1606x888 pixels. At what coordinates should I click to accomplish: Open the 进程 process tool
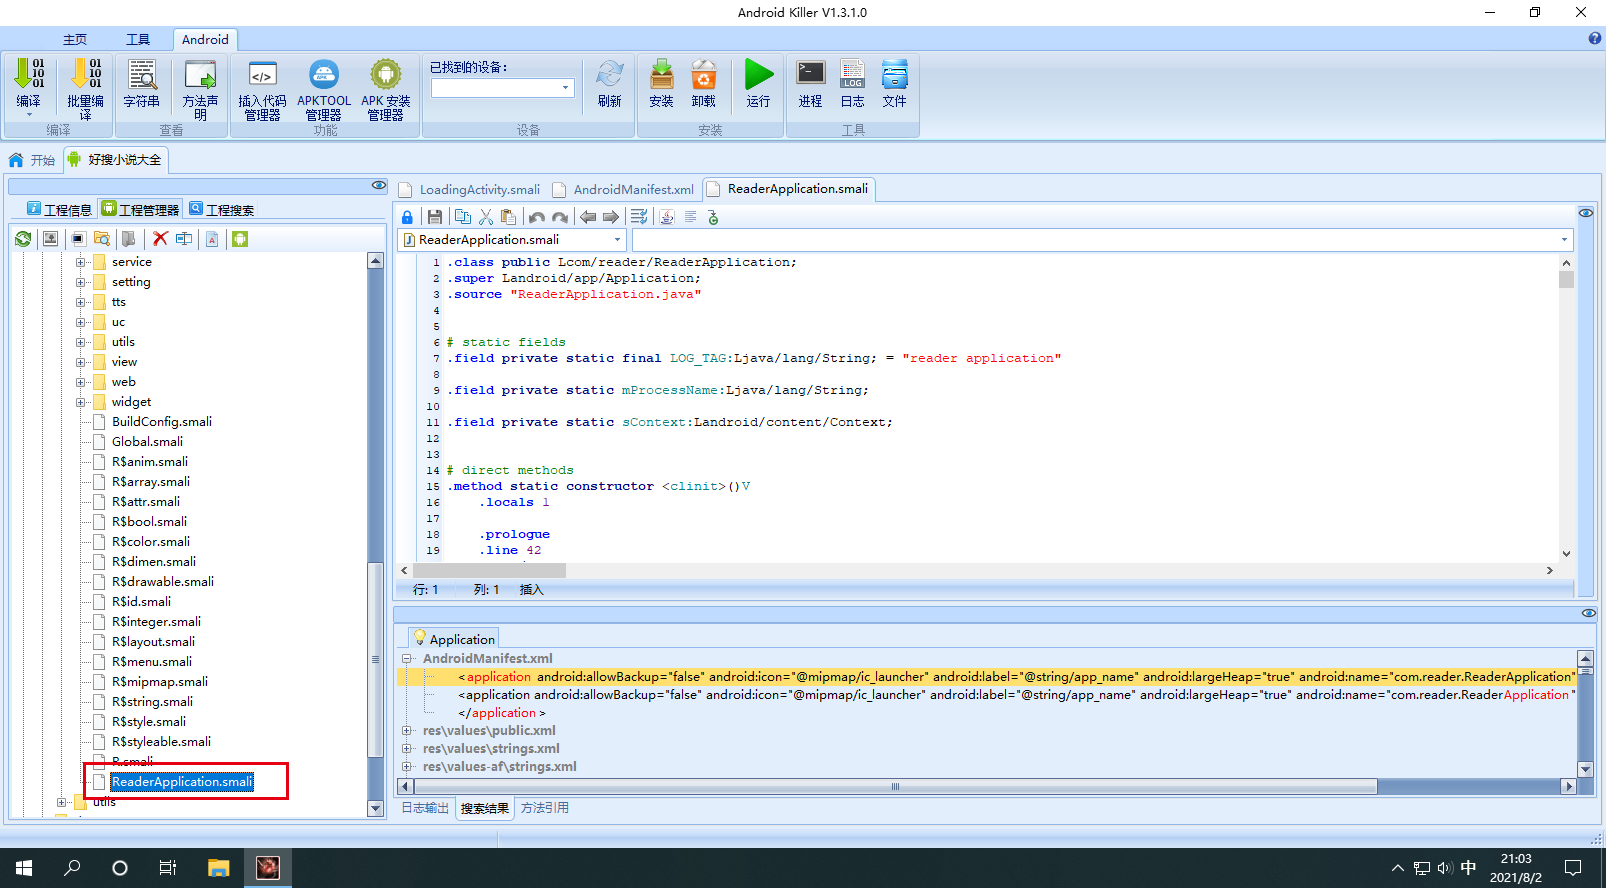pyautogui.click(x=811, y=74)
